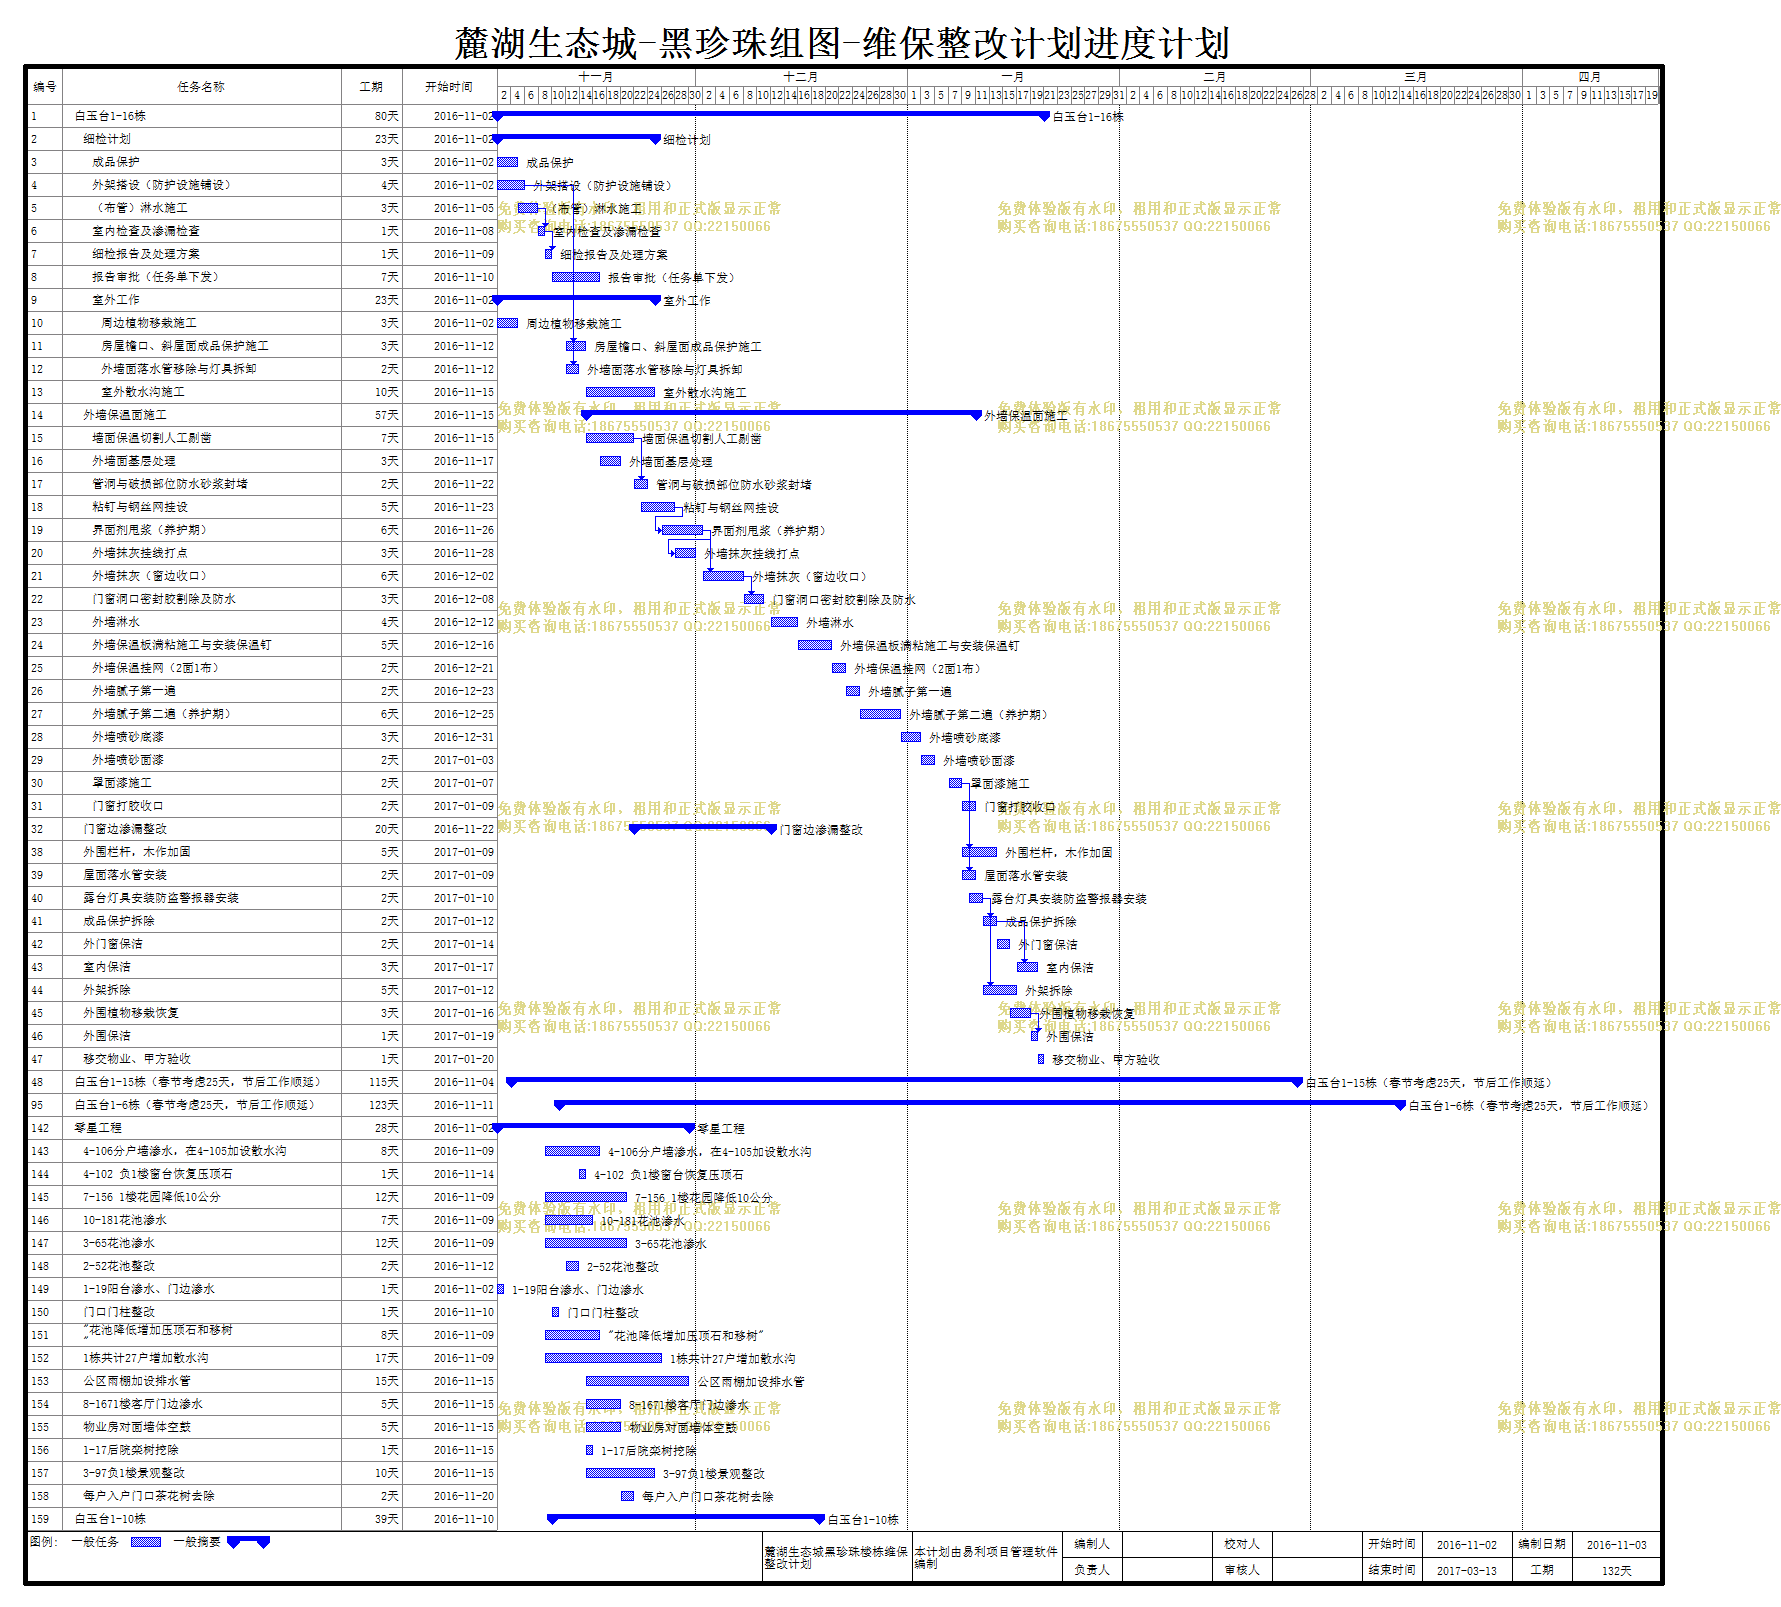Select row number 95 in the 编号 column

(x=45, y=1105)
